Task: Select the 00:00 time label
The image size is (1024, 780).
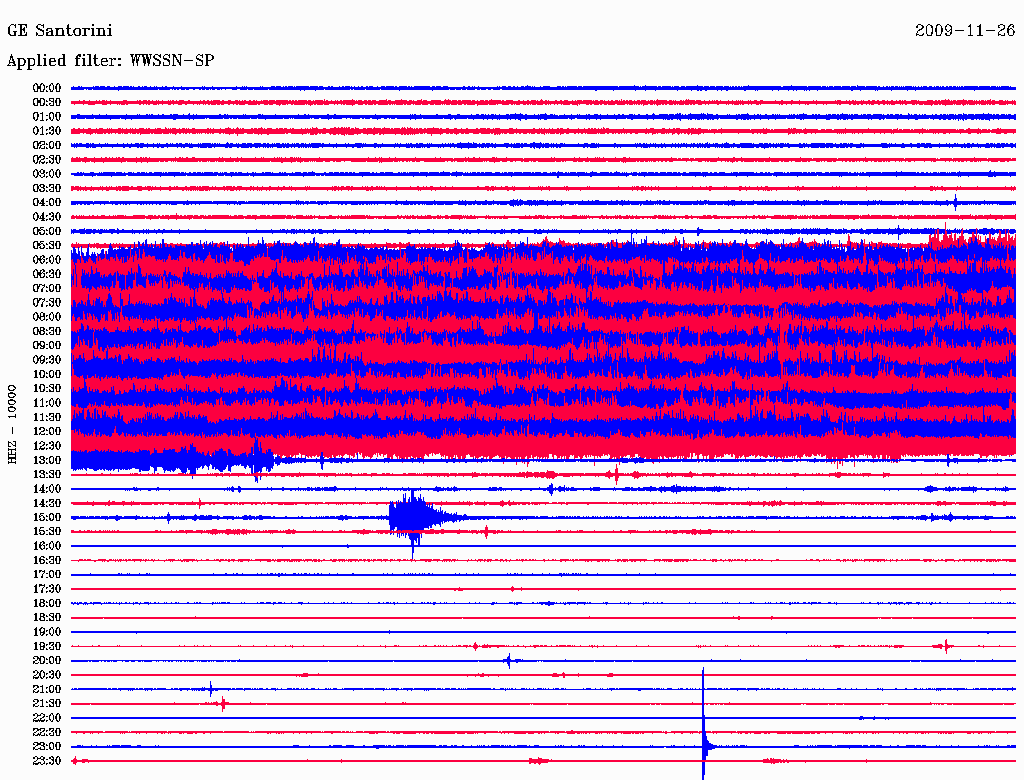Action: click(x=47, y=88)
